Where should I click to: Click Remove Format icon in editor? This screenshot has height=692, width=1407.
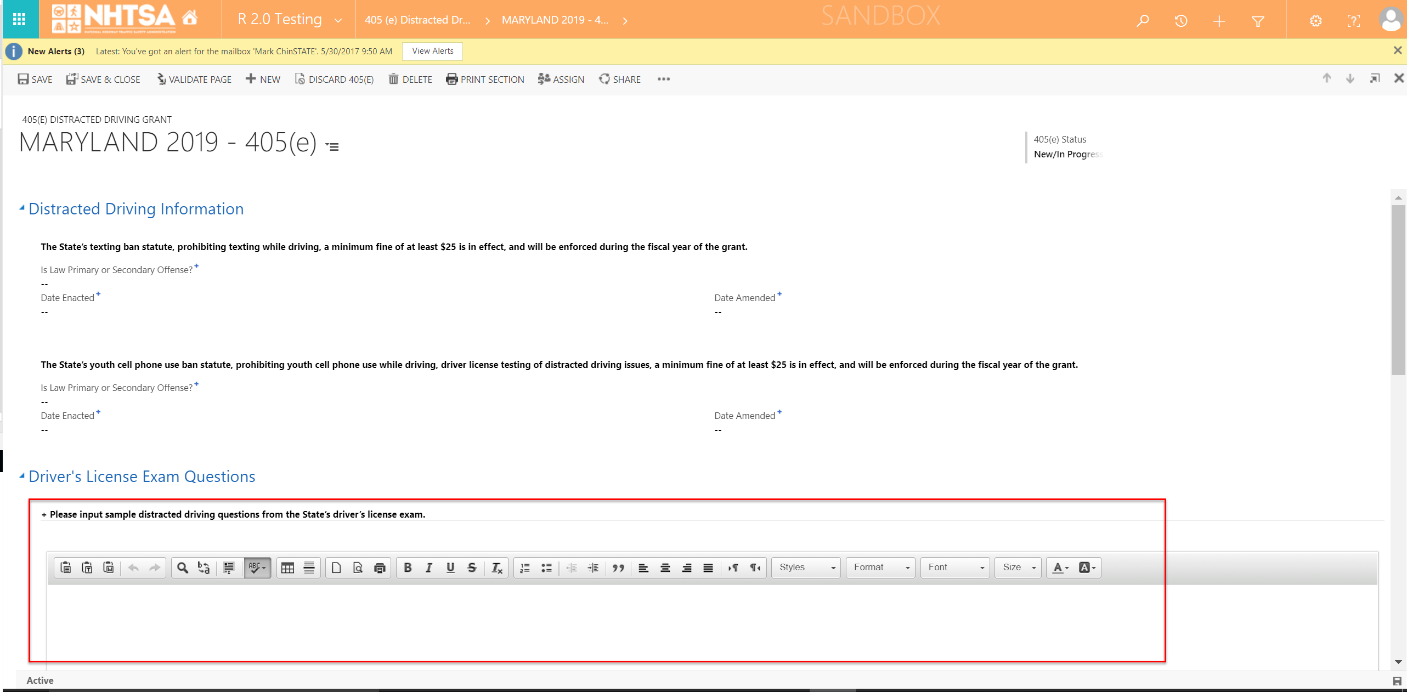497,568
